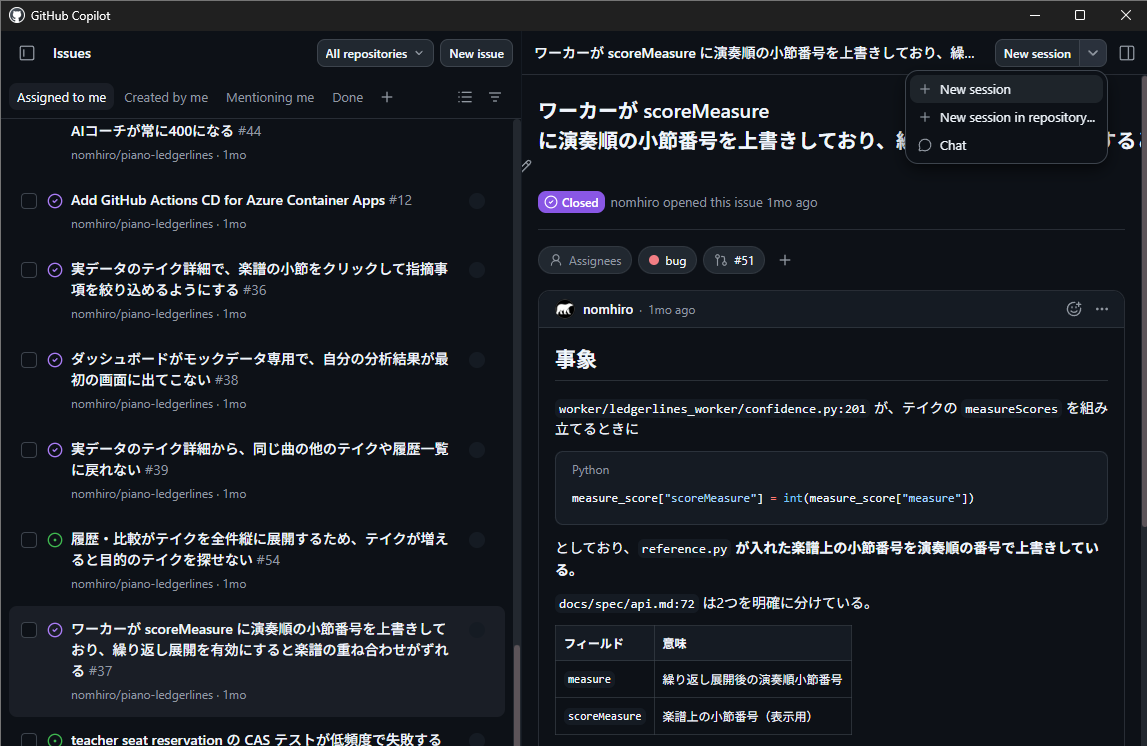Click the main New session button
The width and height of the screenshot is (1147, 746).
coord(1037,53)
